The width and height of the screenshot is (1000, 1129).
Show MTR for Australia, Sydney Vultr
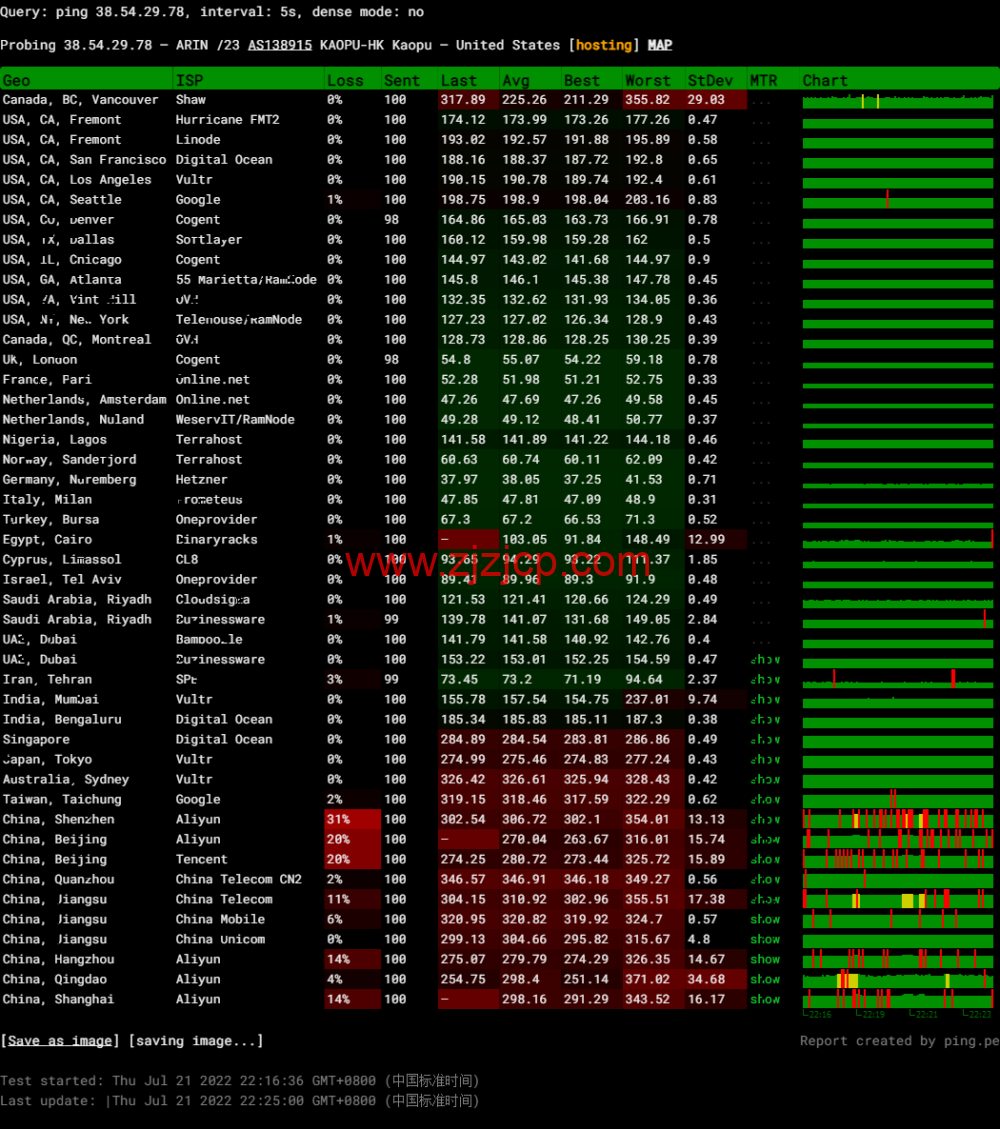click(x=765, y=780)
